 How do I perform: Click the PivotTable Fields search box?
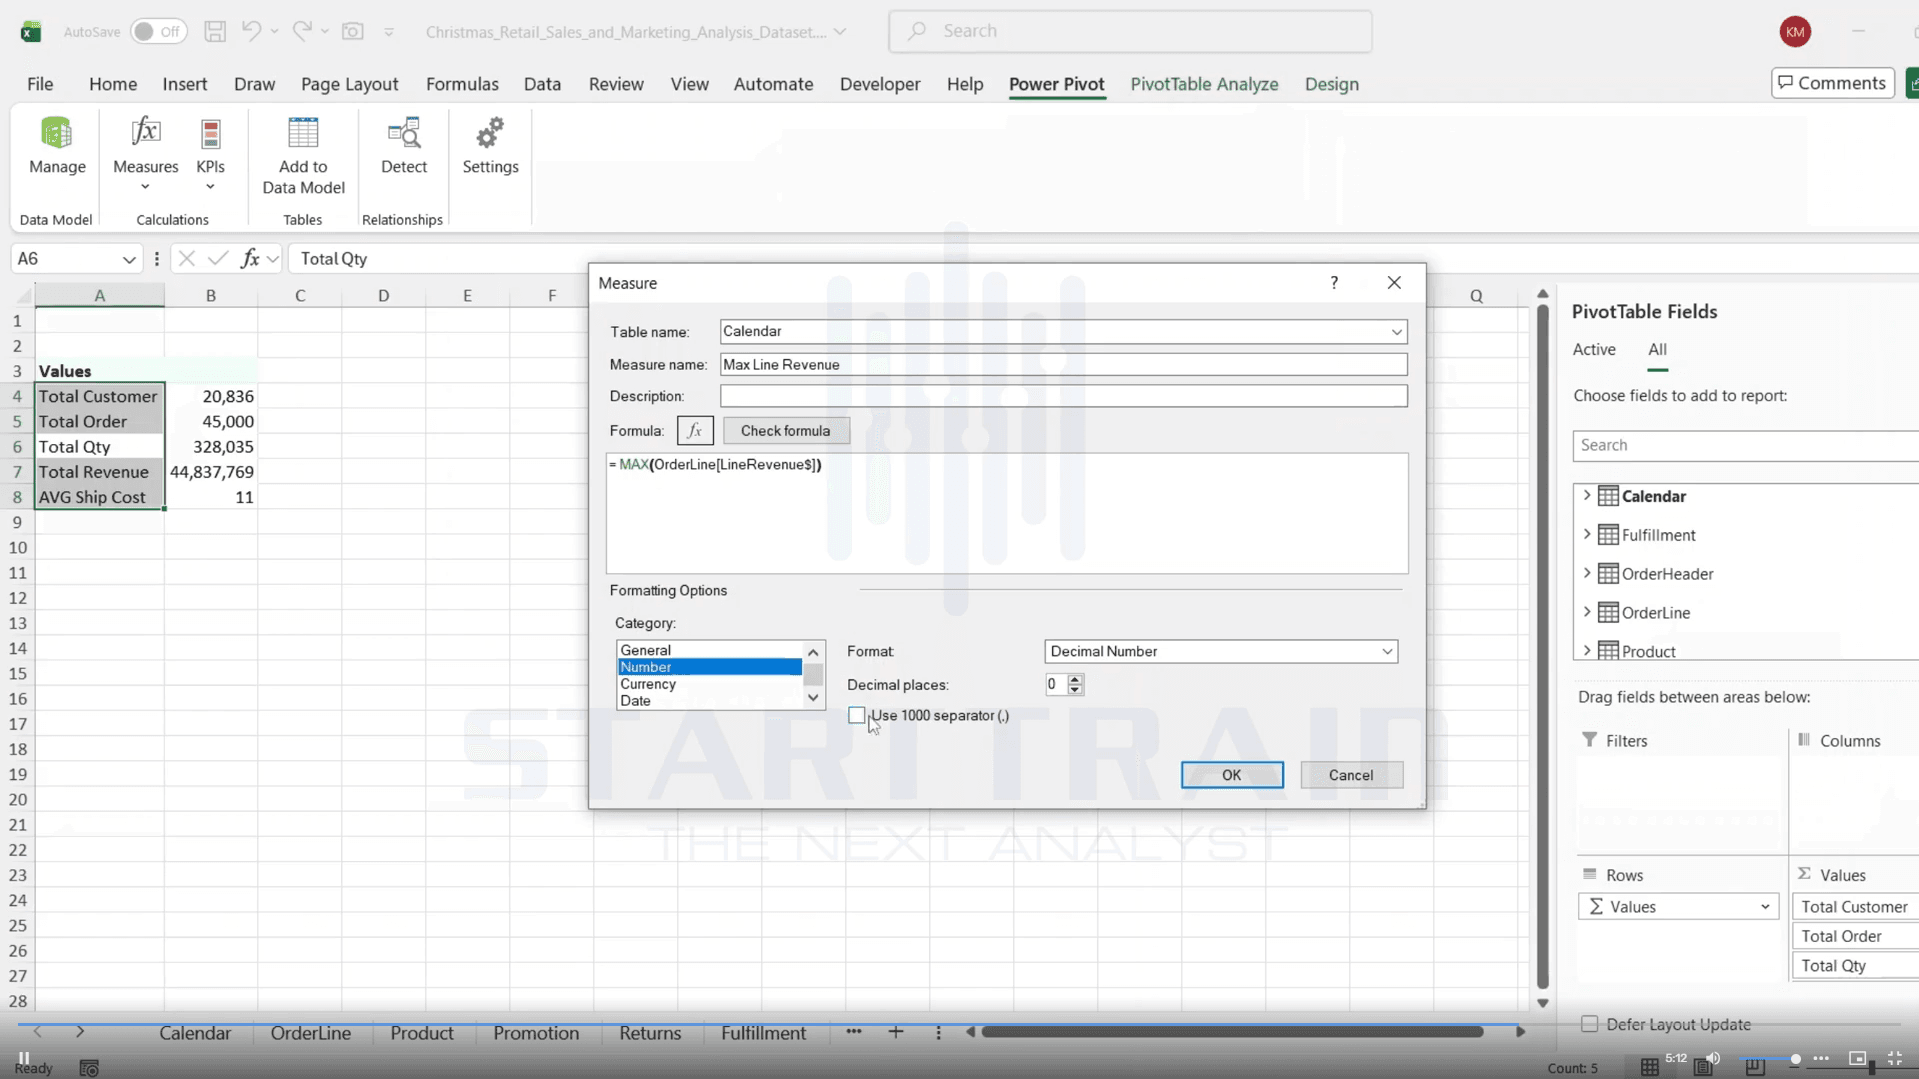(x=1745, y=445)
